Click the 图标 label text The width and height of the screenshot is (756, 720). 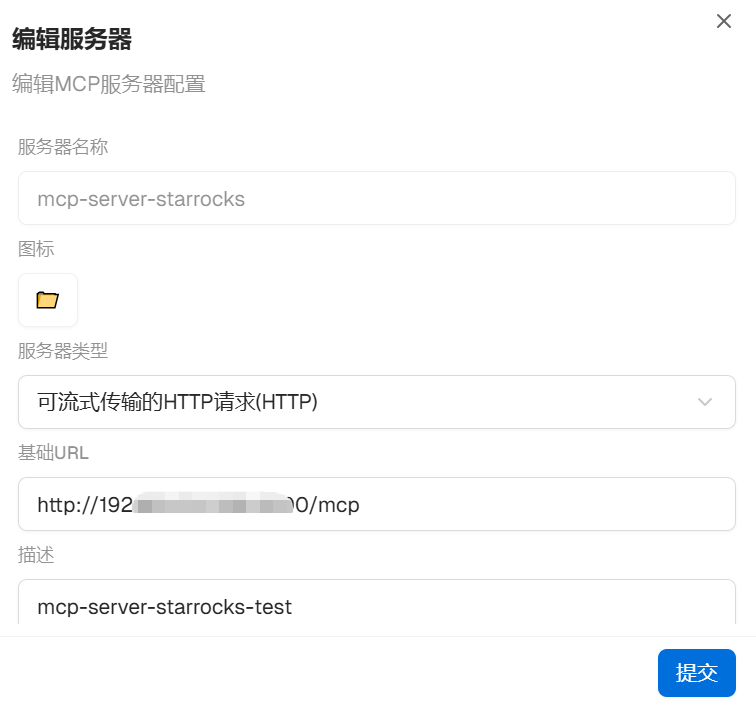tap(36, 249)
